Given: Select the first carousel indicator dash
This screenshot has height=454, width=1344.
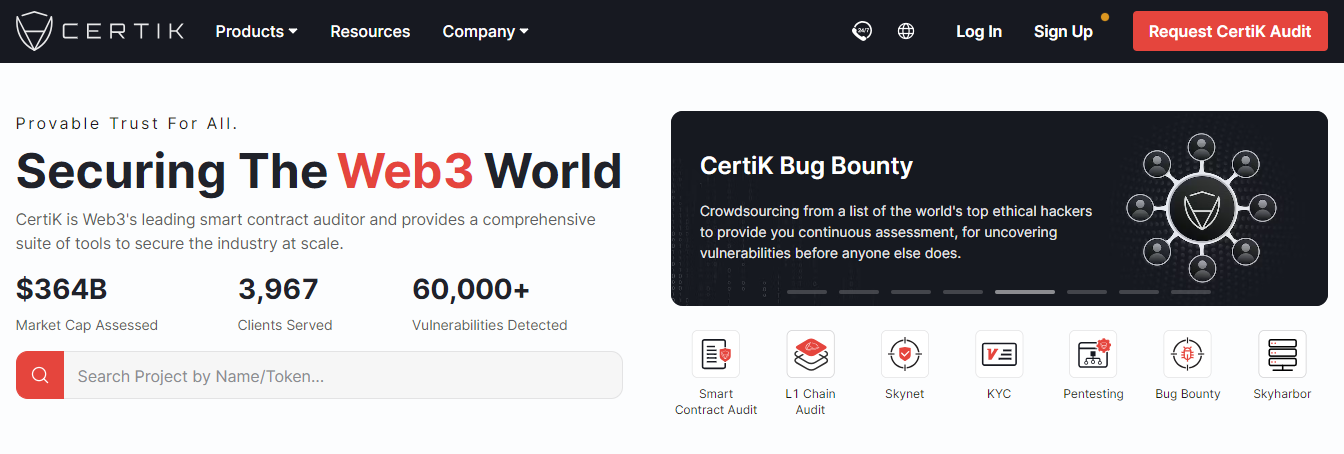Looking at the screenshot, I should tap(807, 292).
